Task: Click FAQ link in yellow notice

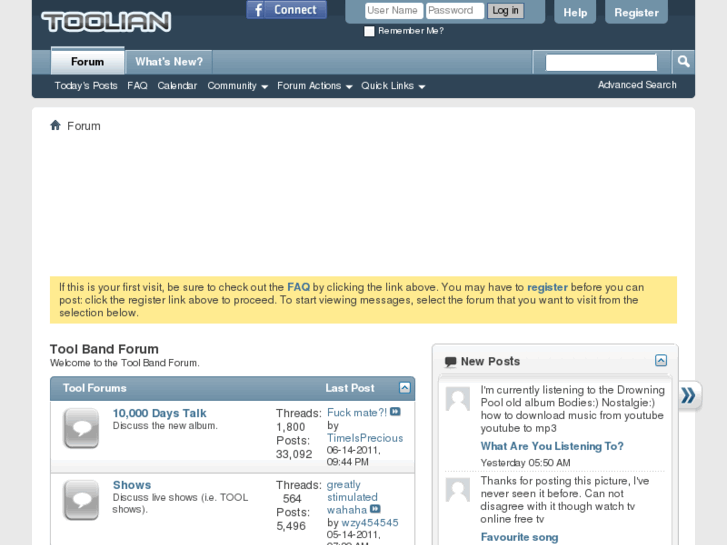Action: (298, 287)
